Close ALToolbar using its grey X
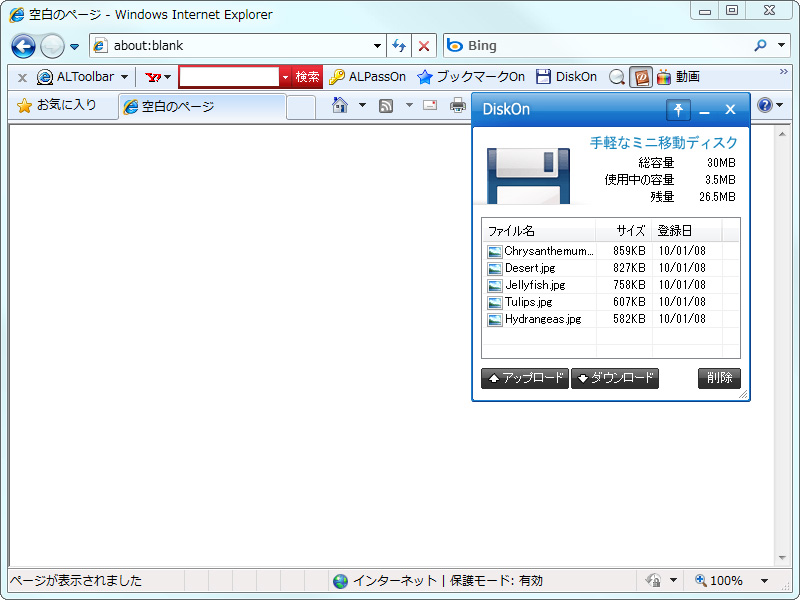The width and height of the screenshot is (800, 600). tap(22, 78)
